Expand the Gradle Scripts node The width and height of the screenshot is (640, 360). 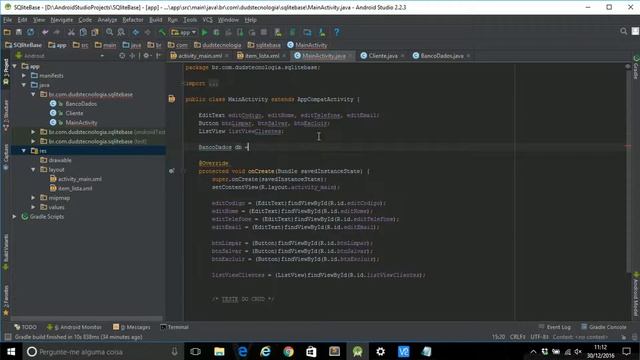coord(15,216)
